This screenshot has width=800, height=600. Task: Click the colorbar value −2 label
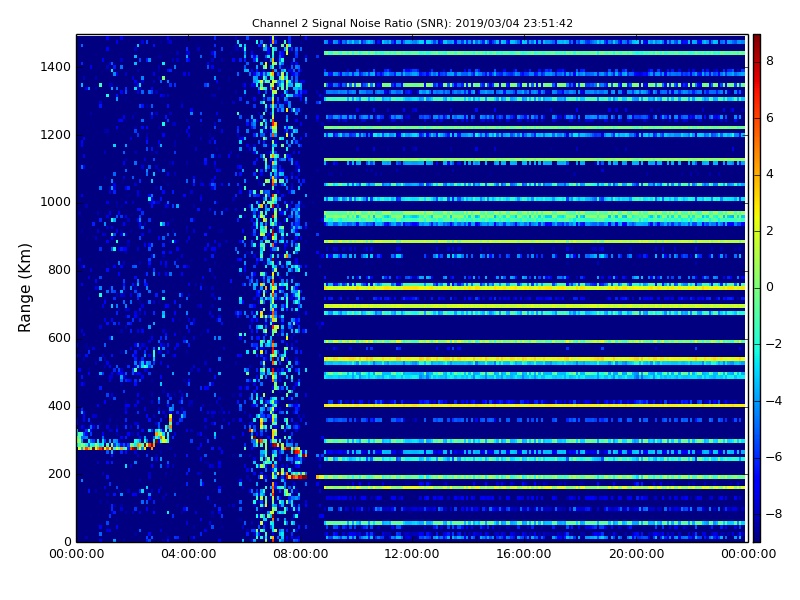pyautogui.click(x=773, y=344)
